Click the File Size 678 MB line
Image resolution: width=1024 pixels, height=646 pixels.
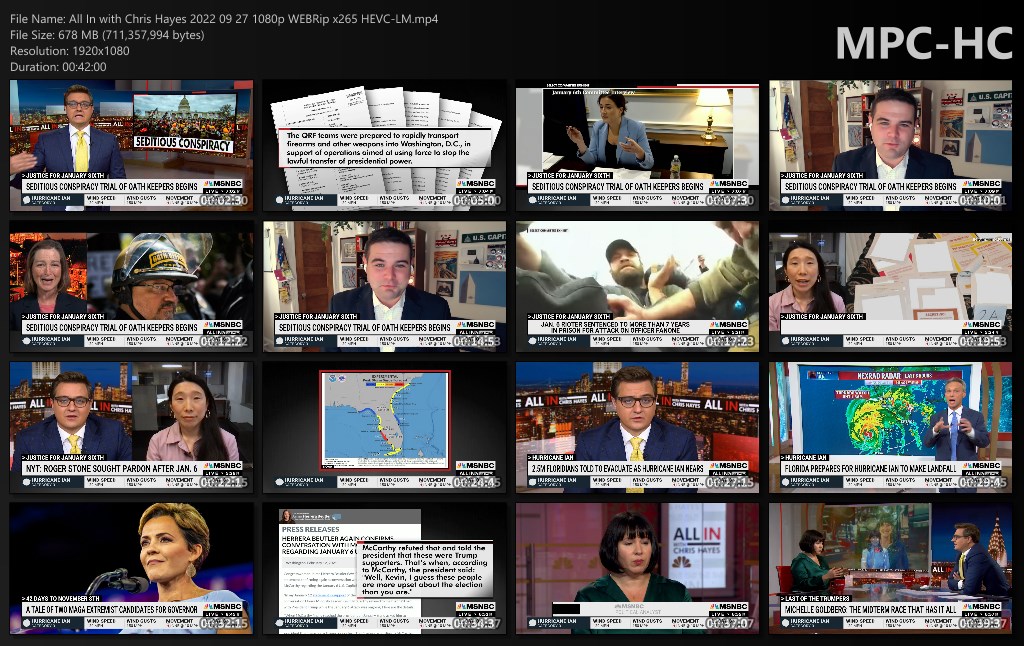(107, 35)
